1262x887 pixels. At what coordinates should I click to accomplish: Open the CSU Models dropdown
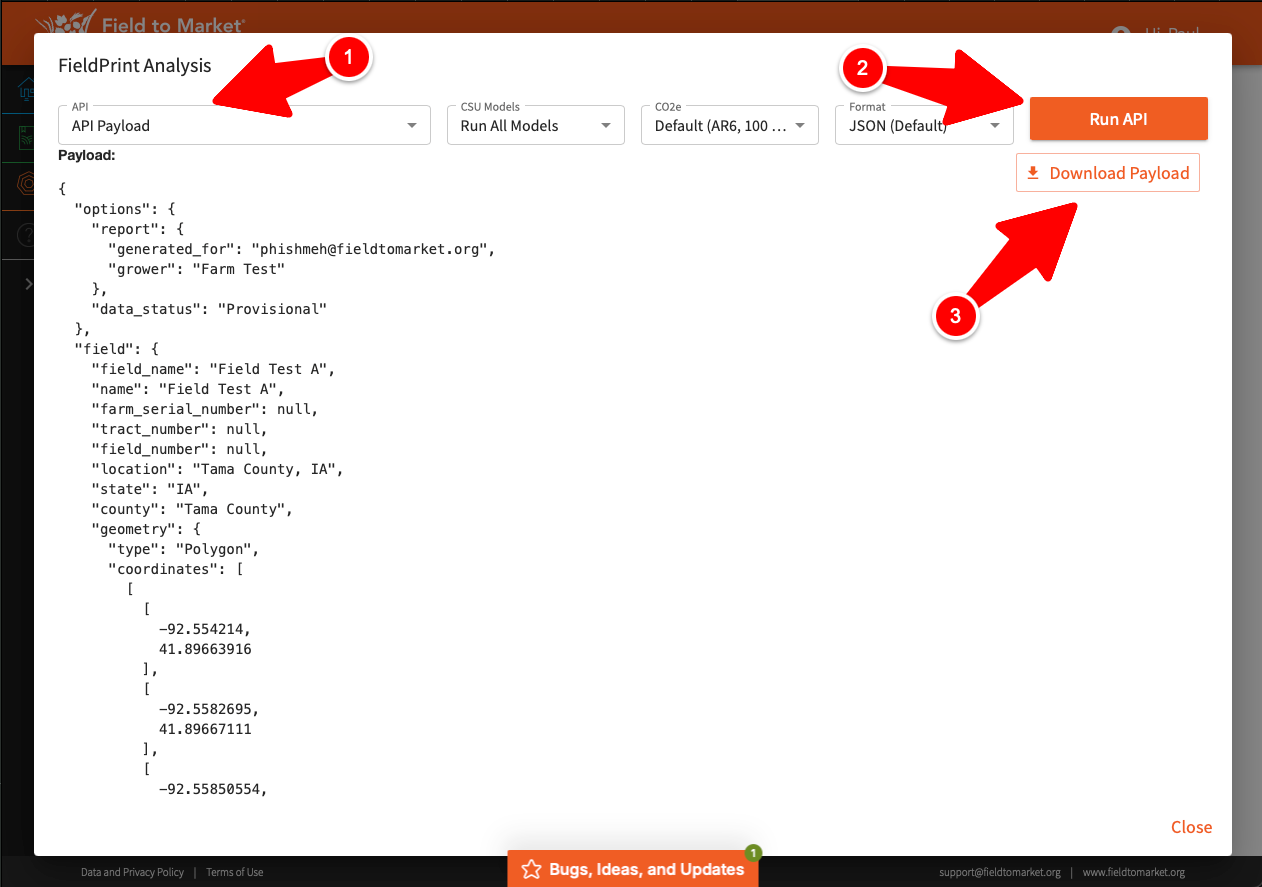point(535,126)
